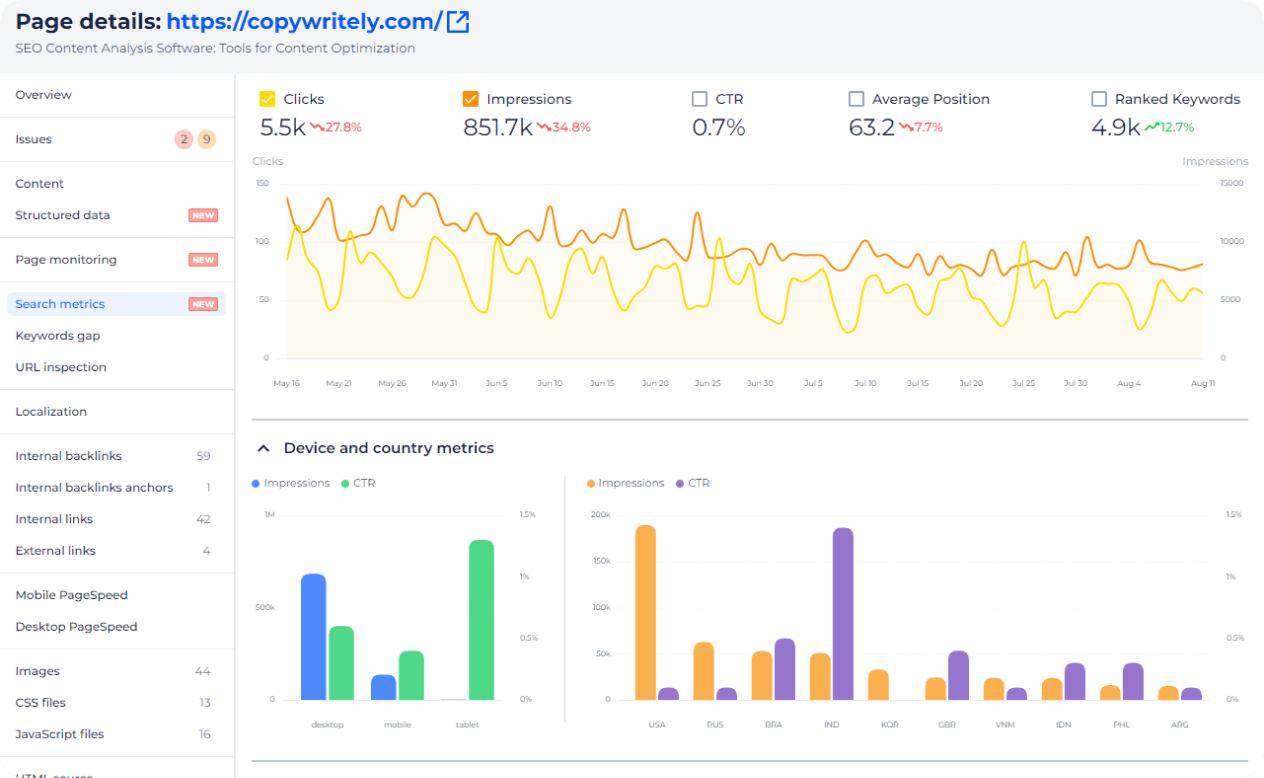Screen dimensions: 1264x778
Task: Click the 4.9k Ranked Keywords value
Action: (x=1116, y=128)
